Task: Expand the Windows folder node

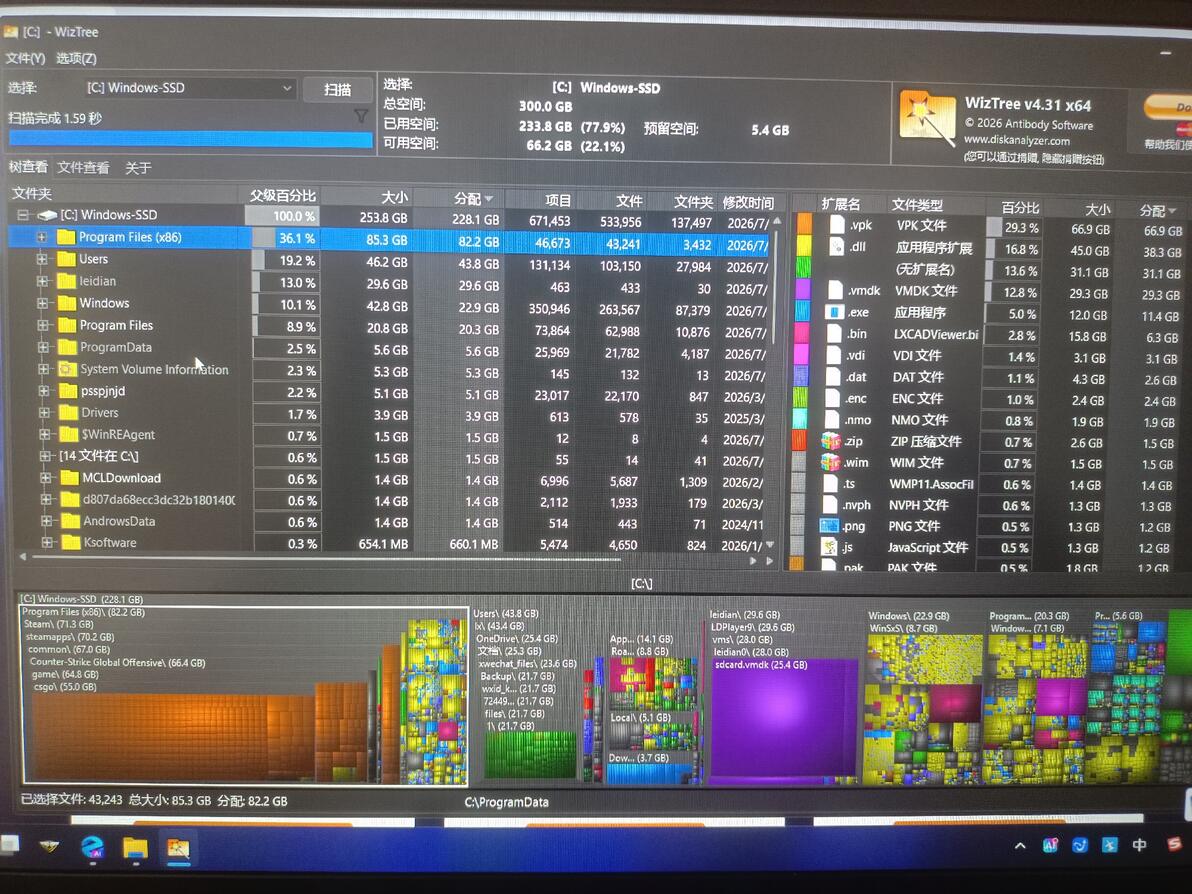Action: [x=43, y=303]
